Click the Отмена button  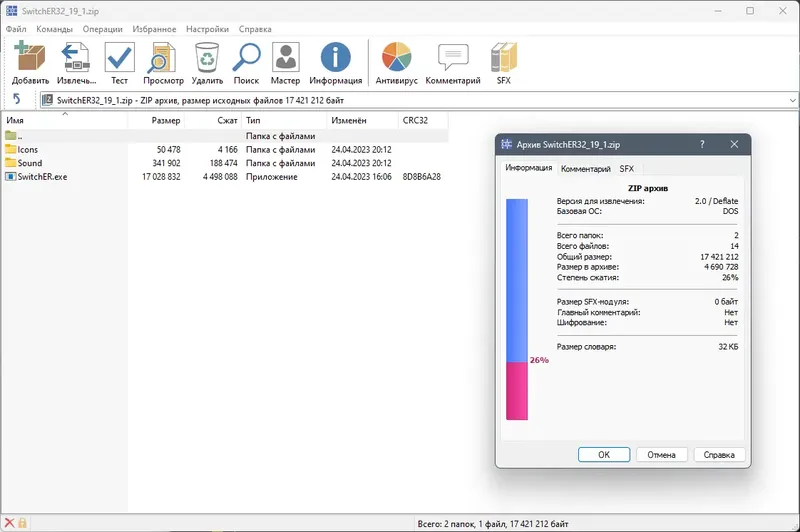click(x=662, y=454)
